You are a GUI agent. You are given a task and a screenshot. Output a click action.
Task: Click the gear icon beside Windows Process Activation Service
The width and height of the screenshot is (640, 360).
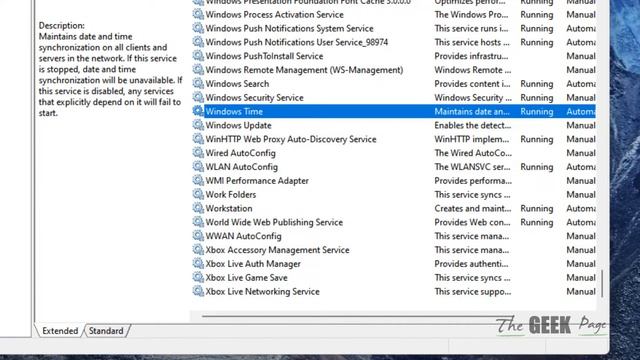pos(198,14)
